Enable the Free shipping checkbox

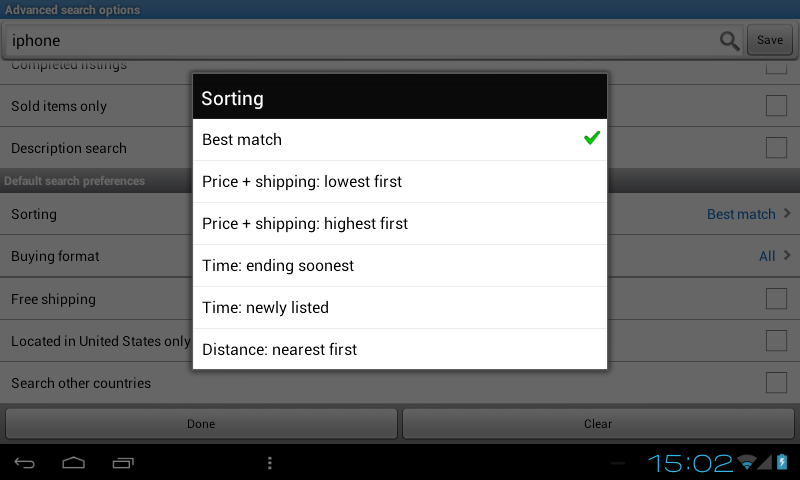click(x=776, y=299)
